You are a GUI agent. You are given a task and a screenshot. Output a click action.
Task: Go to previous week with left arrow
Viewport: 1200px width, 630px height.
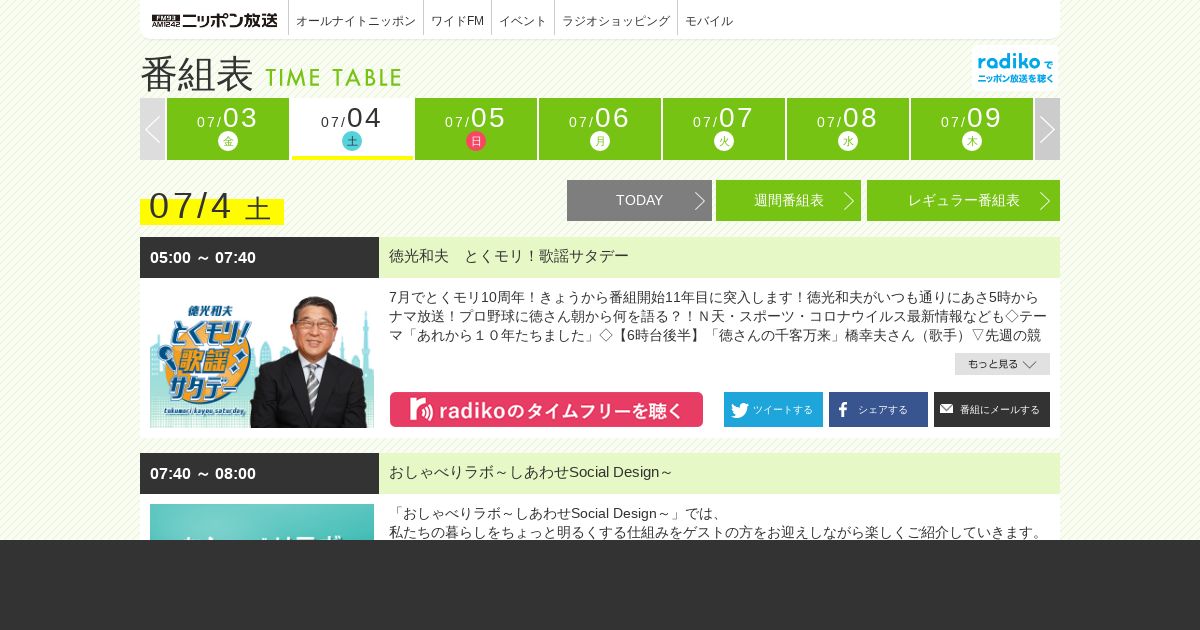152,129
